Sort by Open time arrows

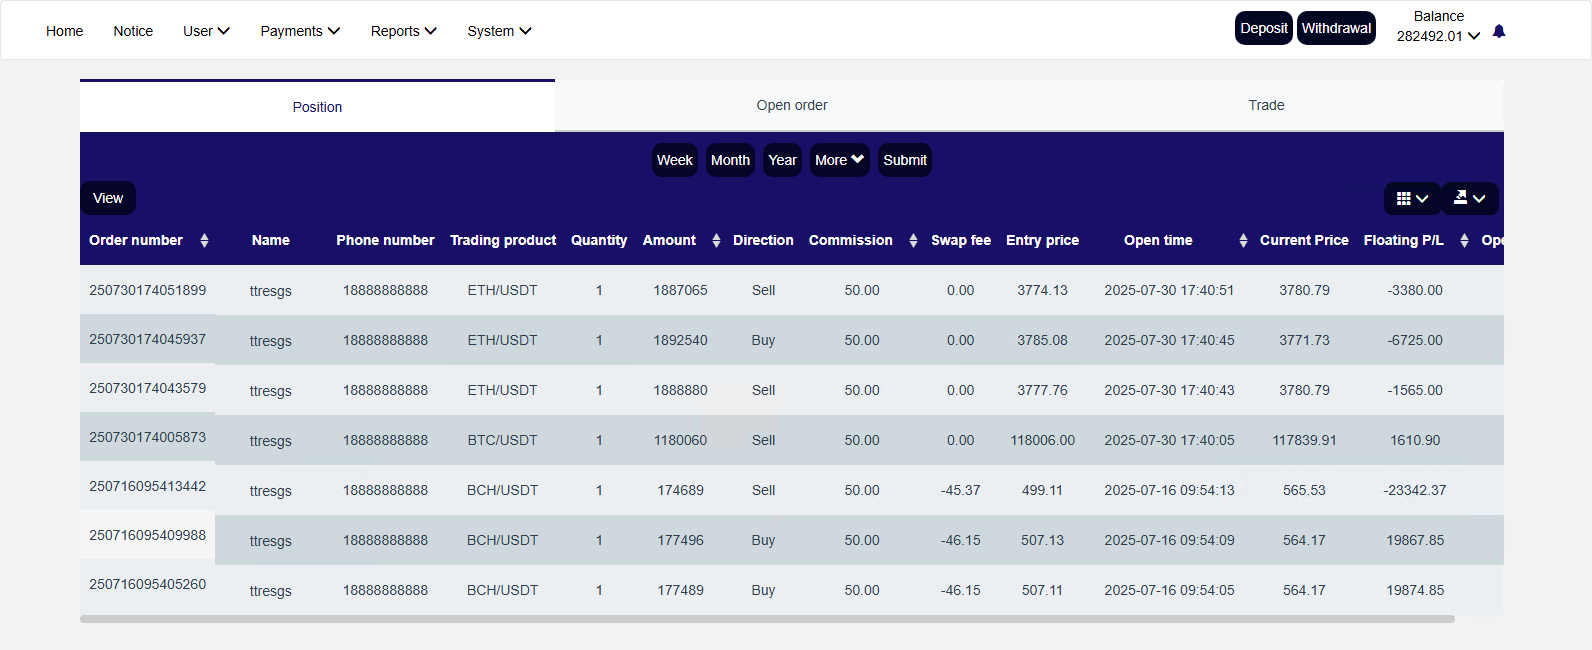[x=1243, y=241]
